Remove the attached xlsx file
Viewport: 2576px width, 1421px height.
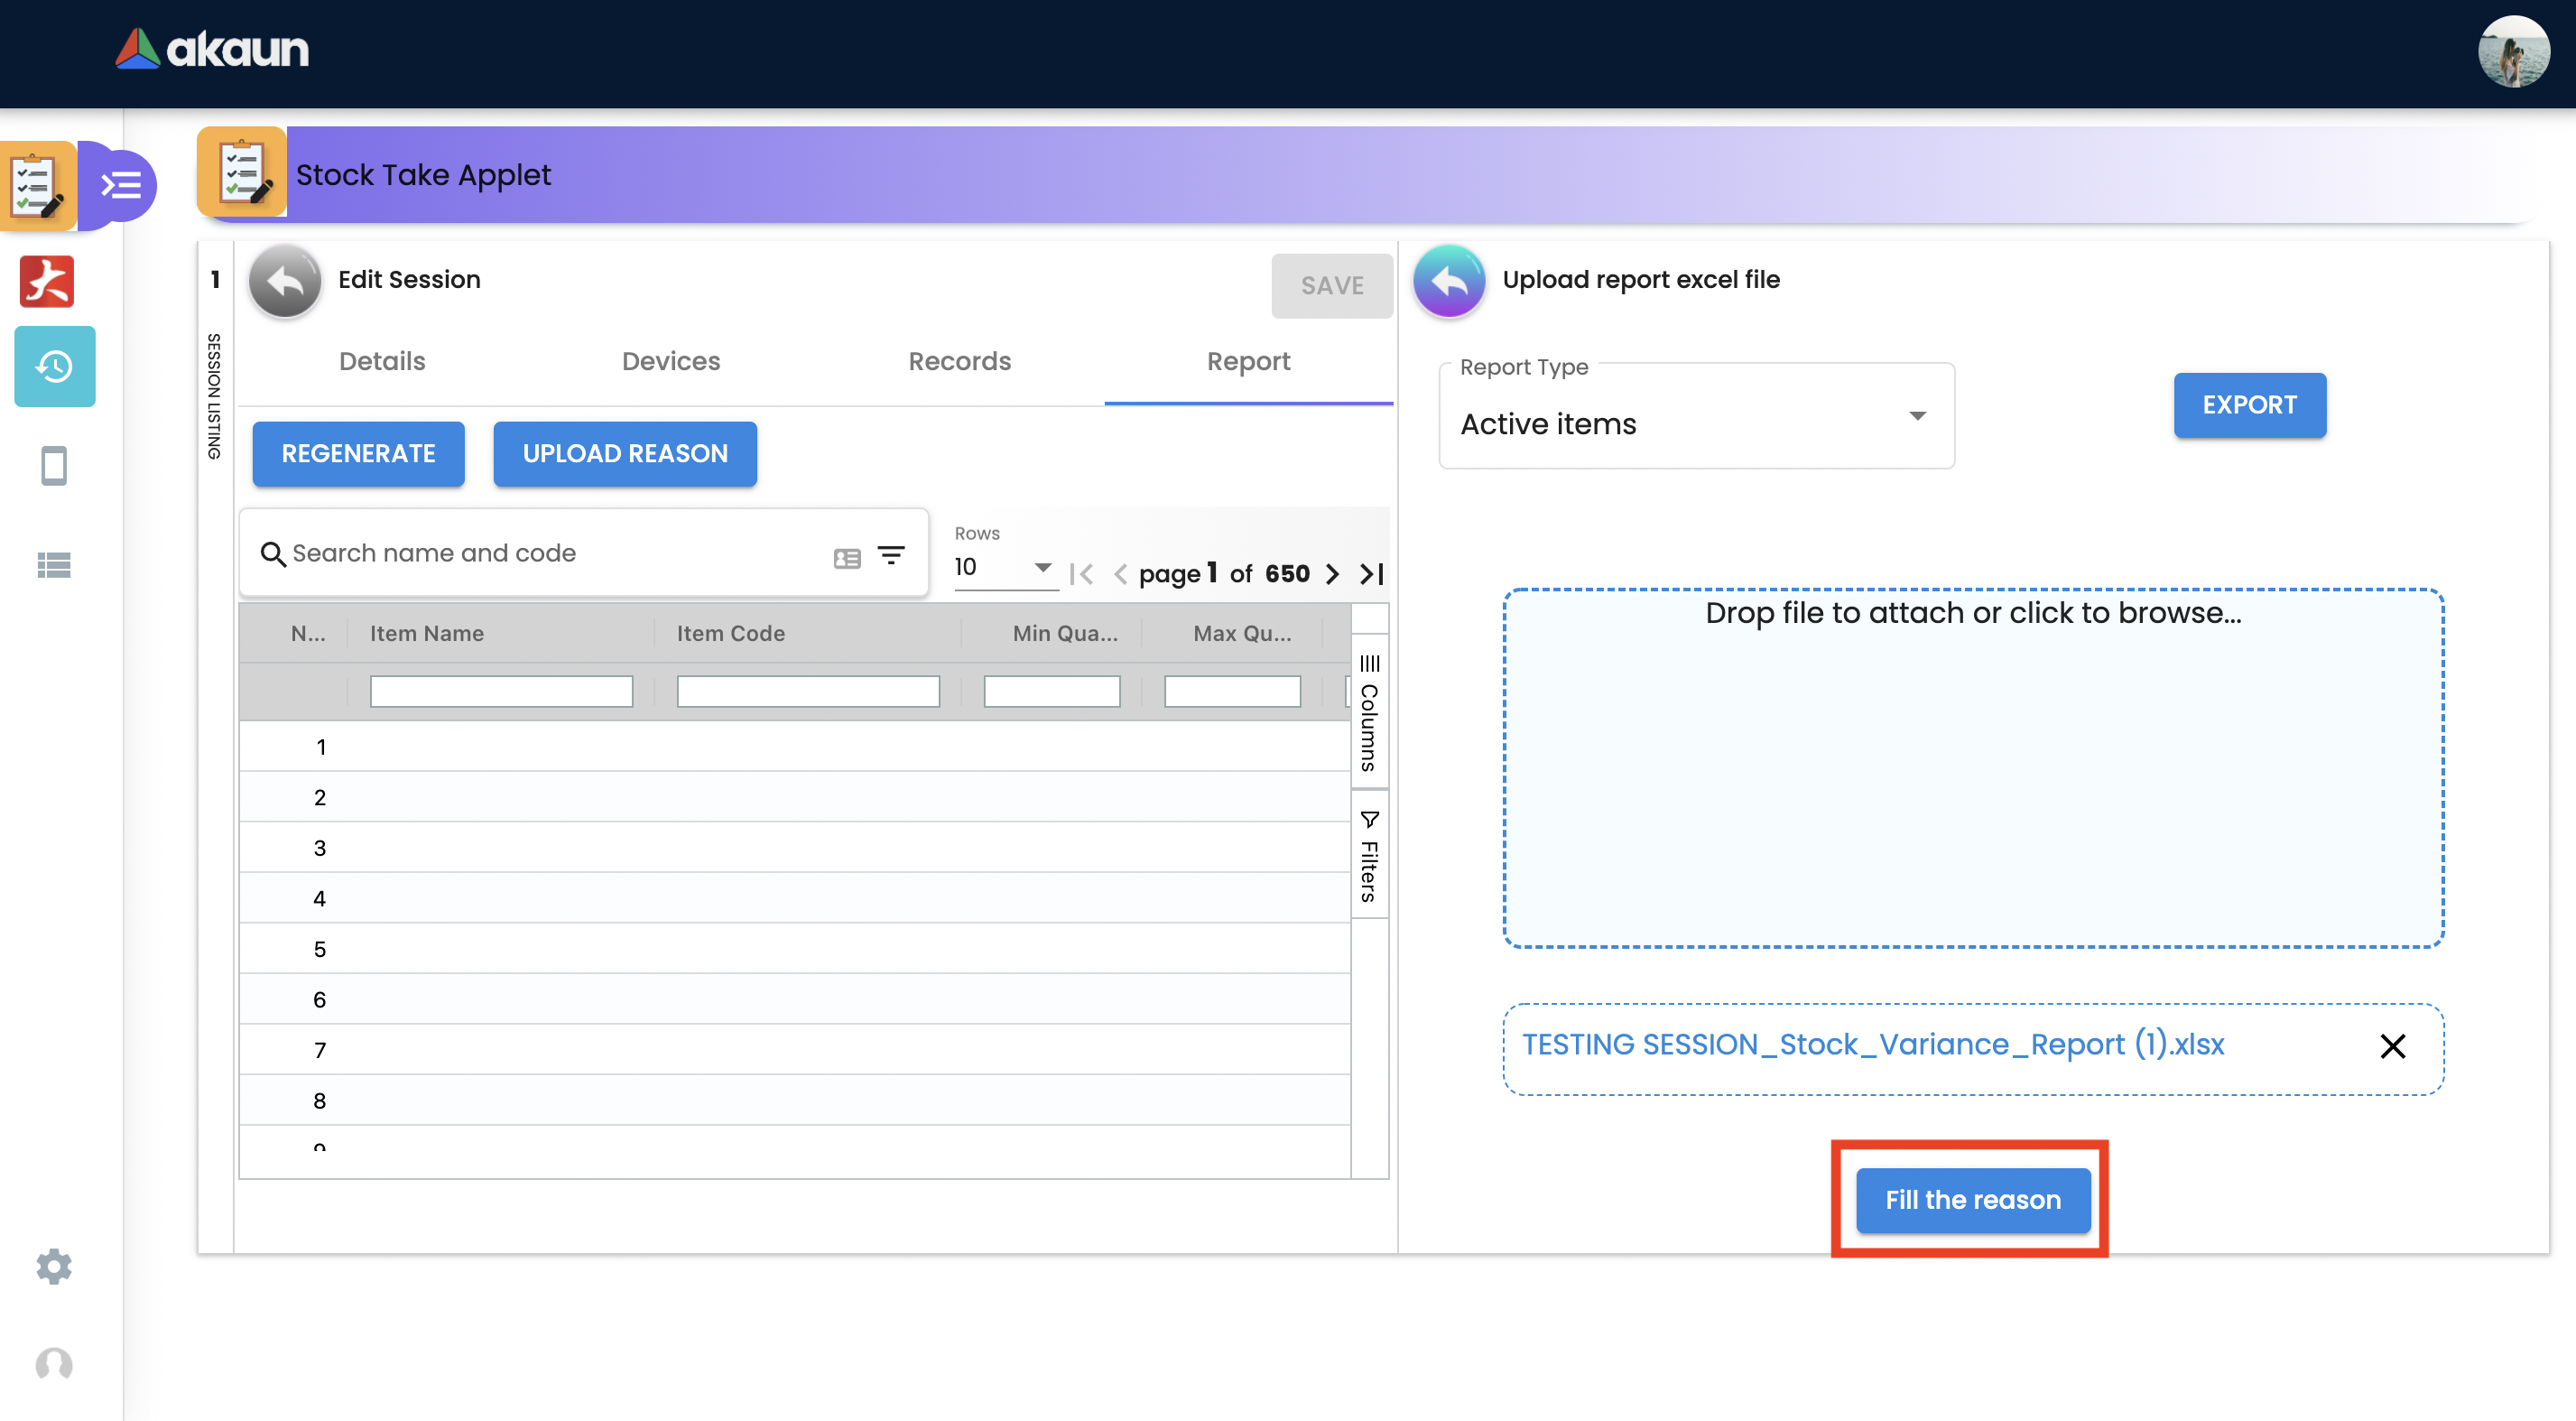tap(2392, 1046)
